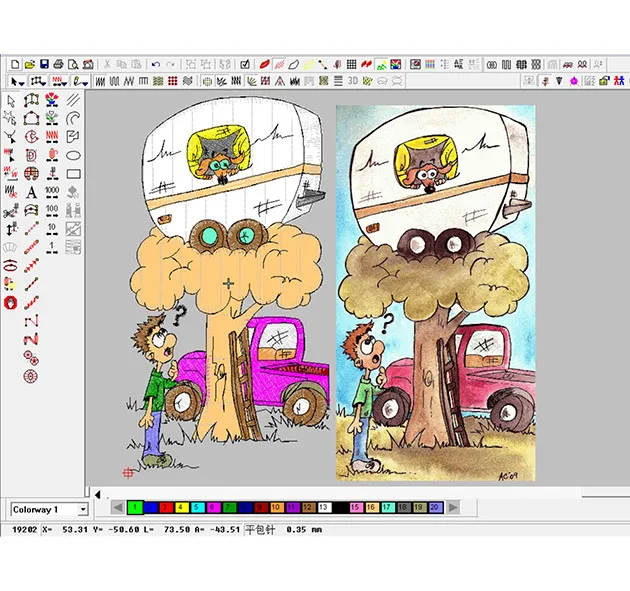The width and height of the screenshot is (630, 591).
Task: Click the scissors cut tool in toolbox
Action: pyautogui.click(x=11, y=210)
